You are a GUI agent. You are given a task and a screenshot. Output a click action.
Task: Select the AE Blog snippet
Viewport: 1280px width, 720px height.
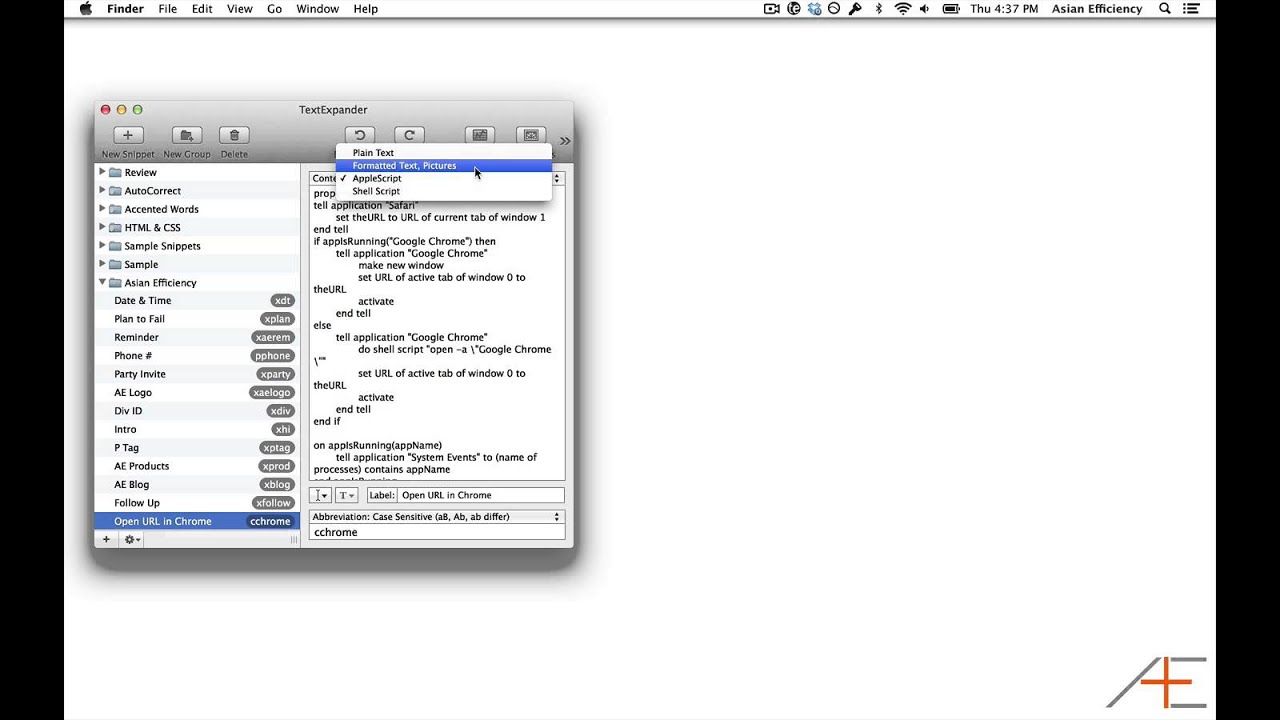pos(197,485)
